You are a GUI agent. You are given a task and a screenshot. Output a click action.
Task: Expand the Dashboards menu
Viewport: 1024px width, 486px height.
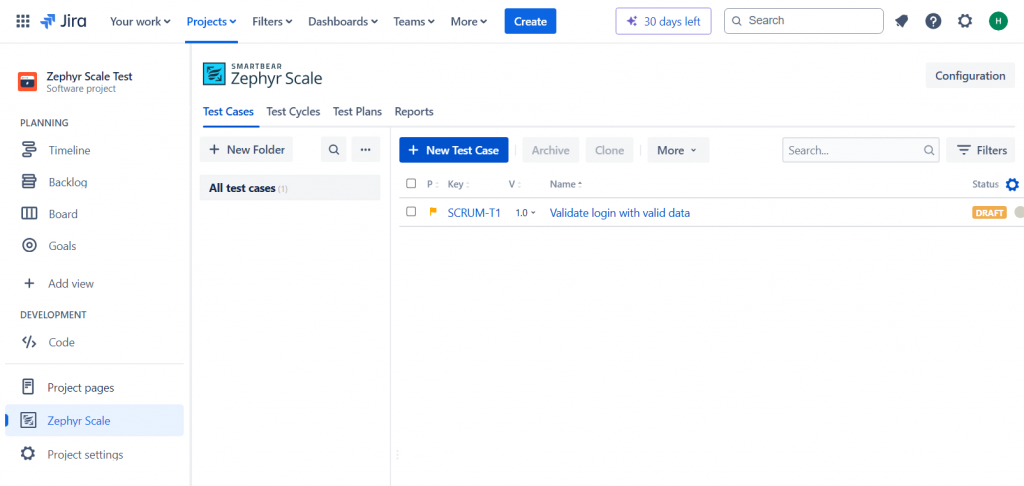click(343, 22)
